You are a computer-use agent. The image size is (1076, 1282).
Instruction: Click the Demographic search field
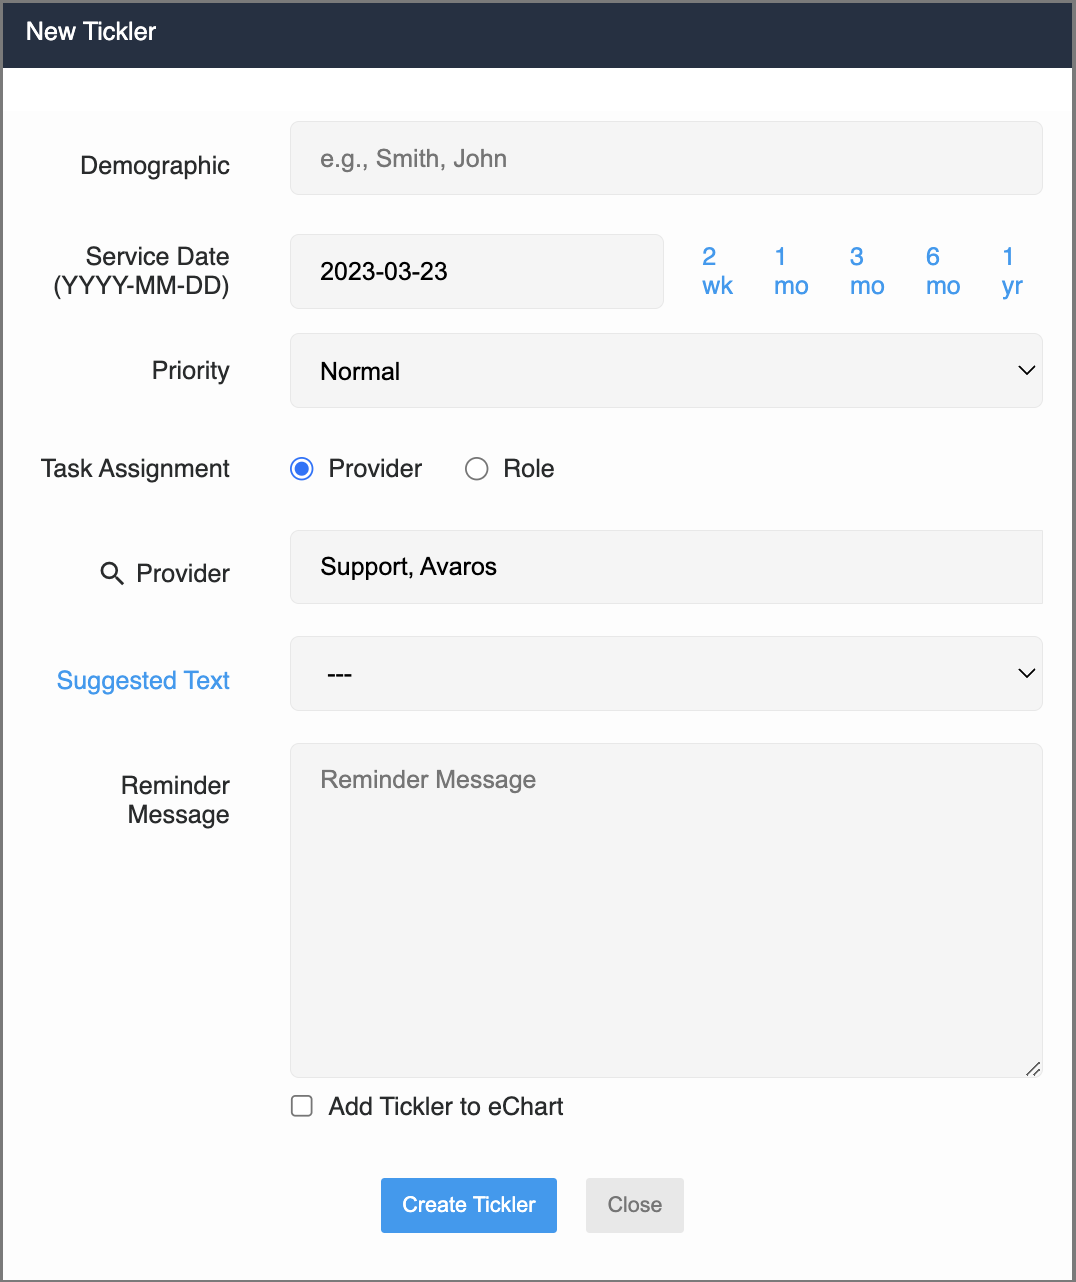(x=666, y=158)
